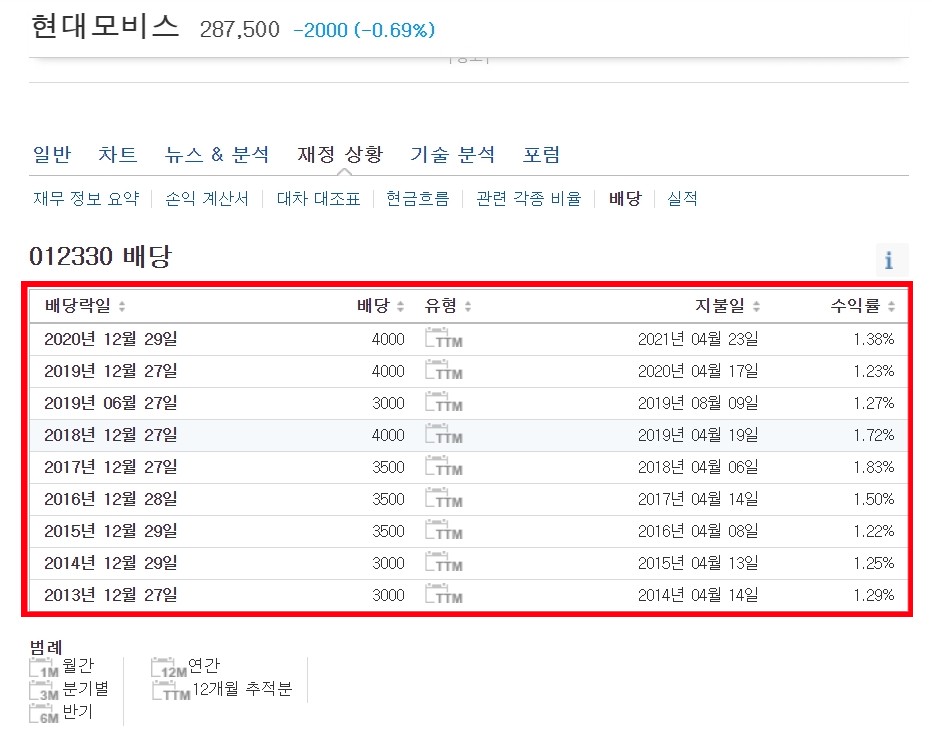The height and width of the screenshot is (748, 932).
Task: Open the 기술 분석 tab
Action: 452,155
